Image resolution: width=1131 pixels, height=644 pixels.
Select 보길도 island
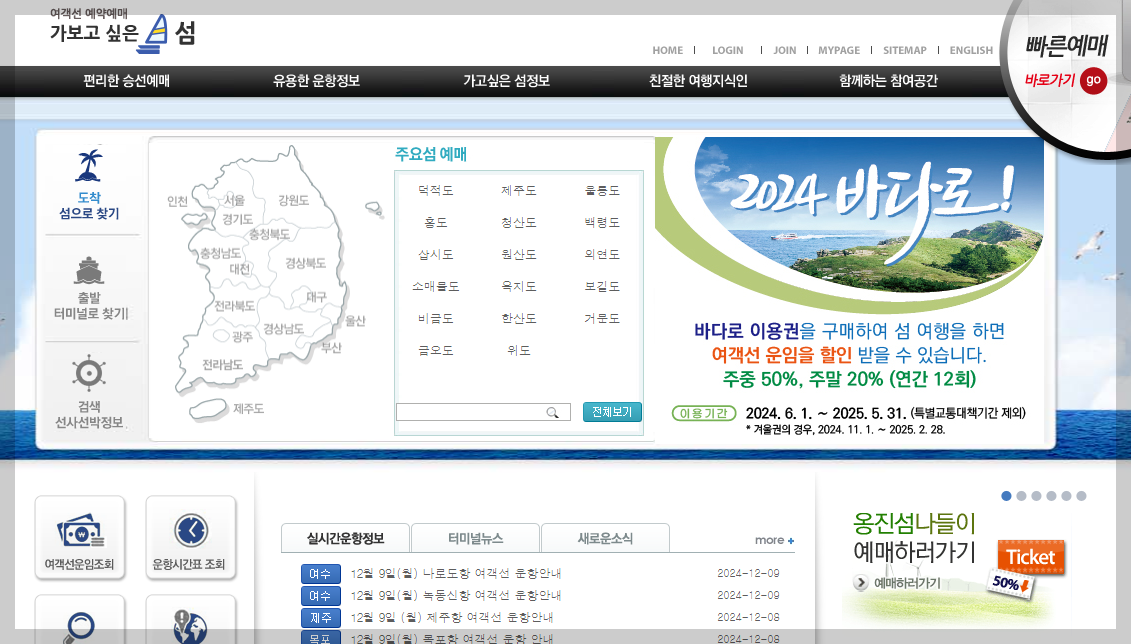point(602,286)
